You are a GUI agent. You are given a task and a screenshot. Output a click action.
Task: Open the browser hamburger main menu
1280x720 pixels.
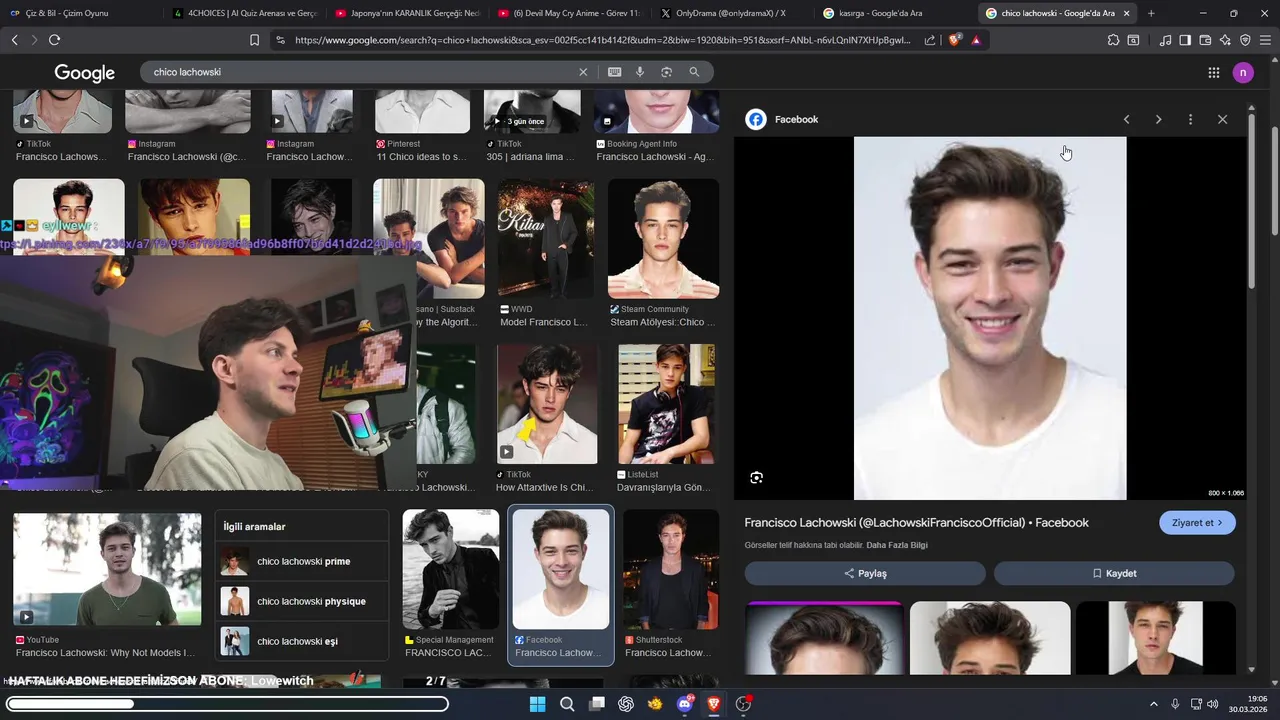[x=1265, y=40]
